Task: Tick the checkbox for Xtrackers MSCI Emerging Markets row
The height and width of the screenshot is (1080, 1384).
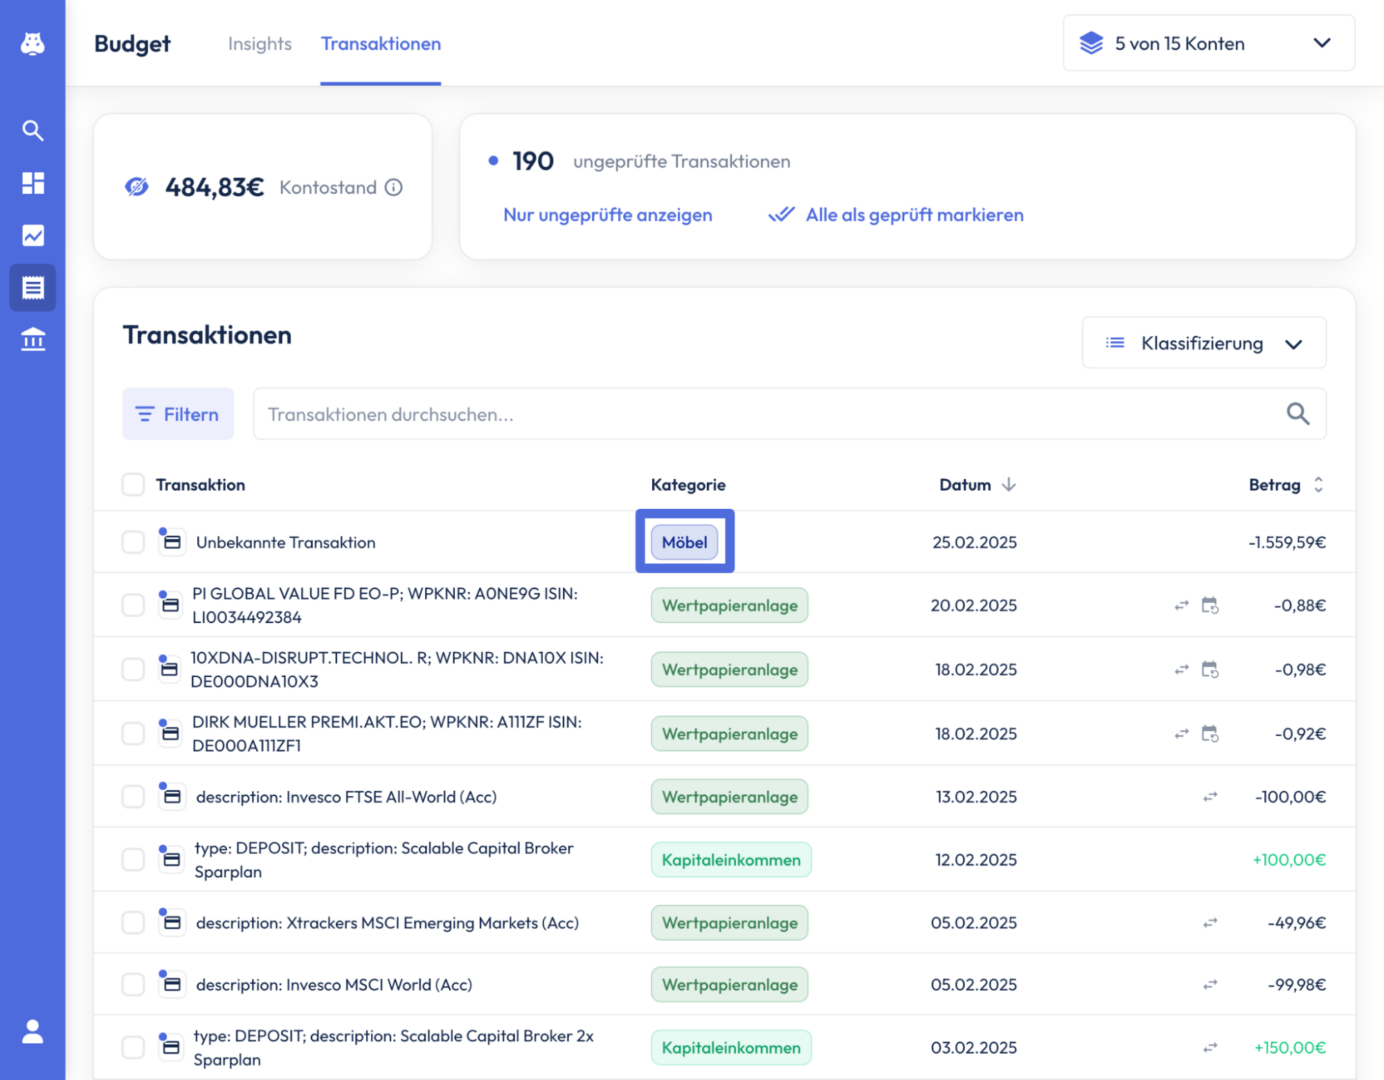Action: tap(133, 923)
